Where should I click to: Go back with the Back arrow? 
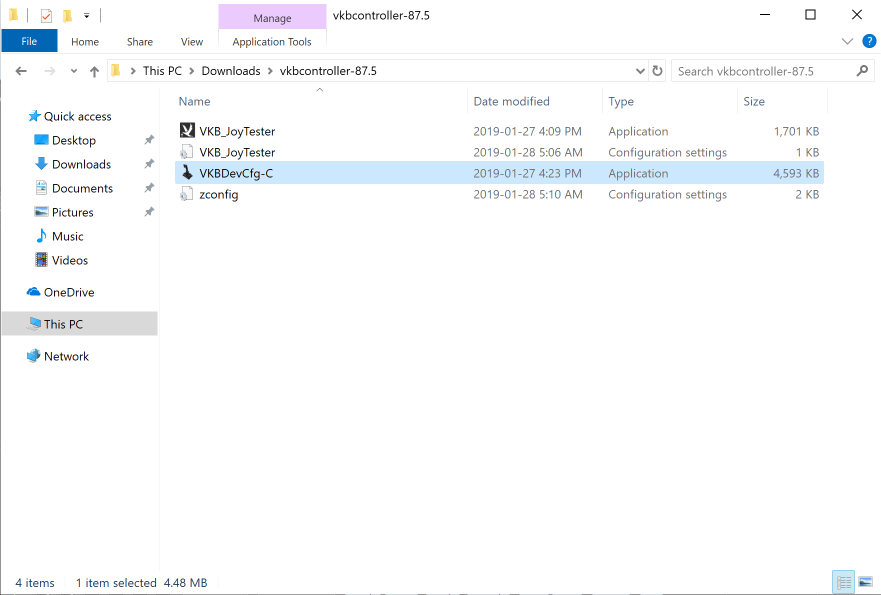pos(21,71)
